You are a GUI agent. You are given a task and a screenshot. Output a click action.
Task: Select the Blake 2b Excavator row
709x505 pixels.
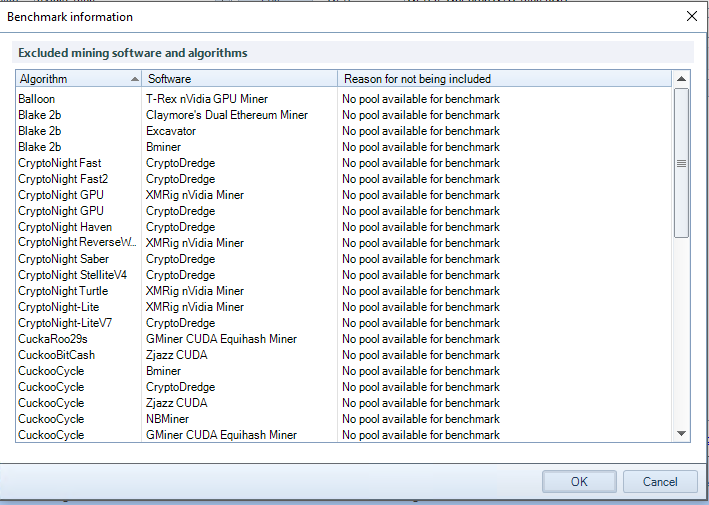(344, 131)
